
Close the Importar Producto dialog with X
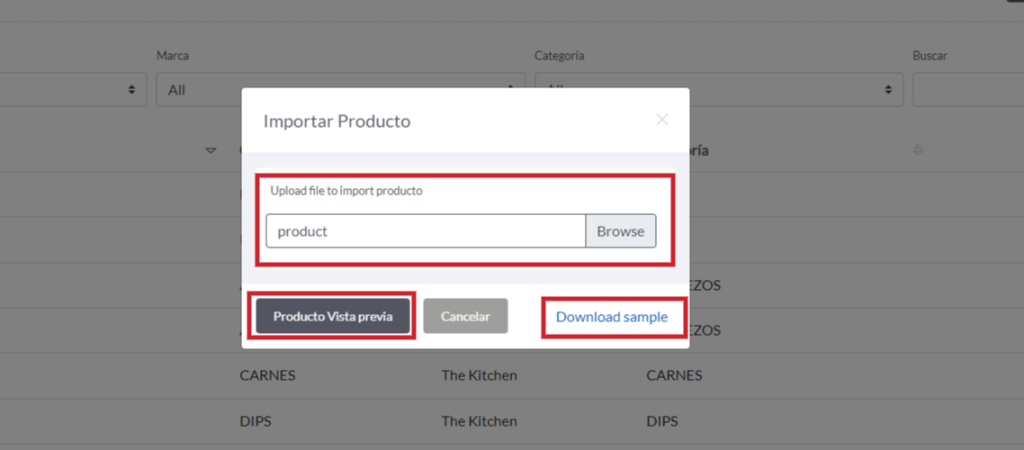661,120
